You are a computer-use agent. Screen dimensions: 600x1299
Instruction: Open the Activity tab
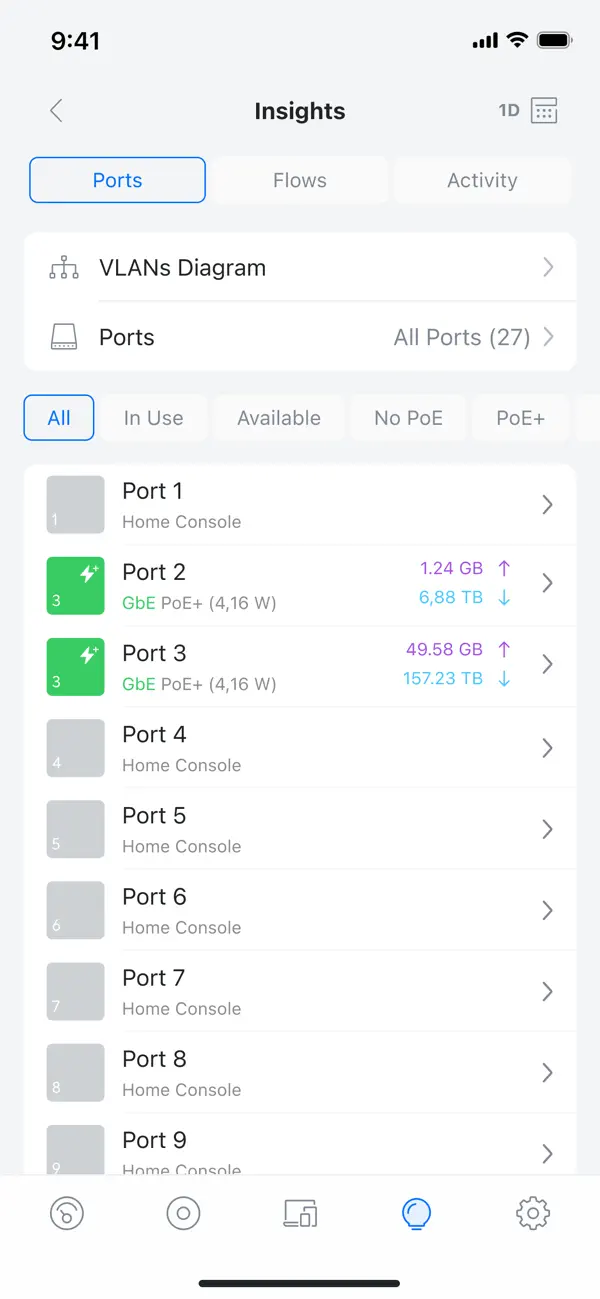[482, 180]
